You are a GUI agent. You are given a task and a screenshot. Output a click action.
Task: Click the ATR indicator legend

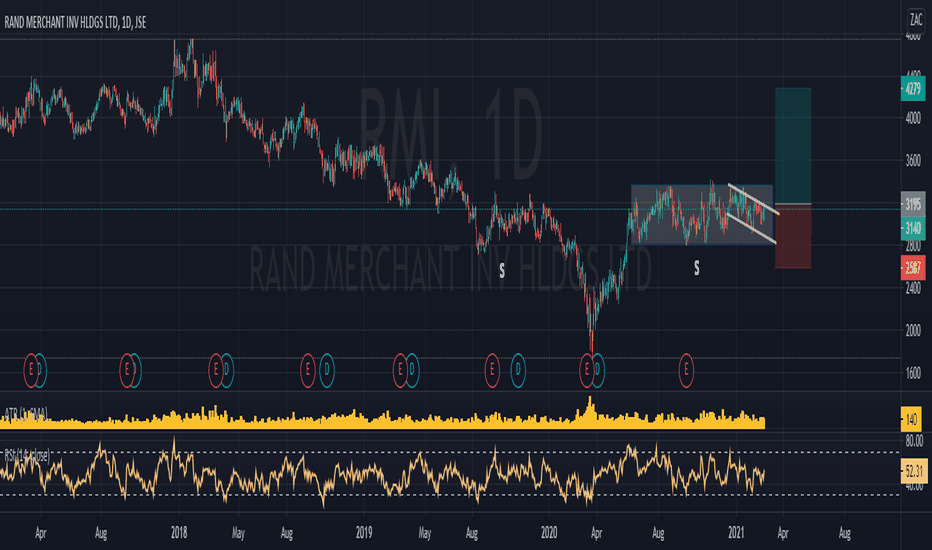[26, 413]
